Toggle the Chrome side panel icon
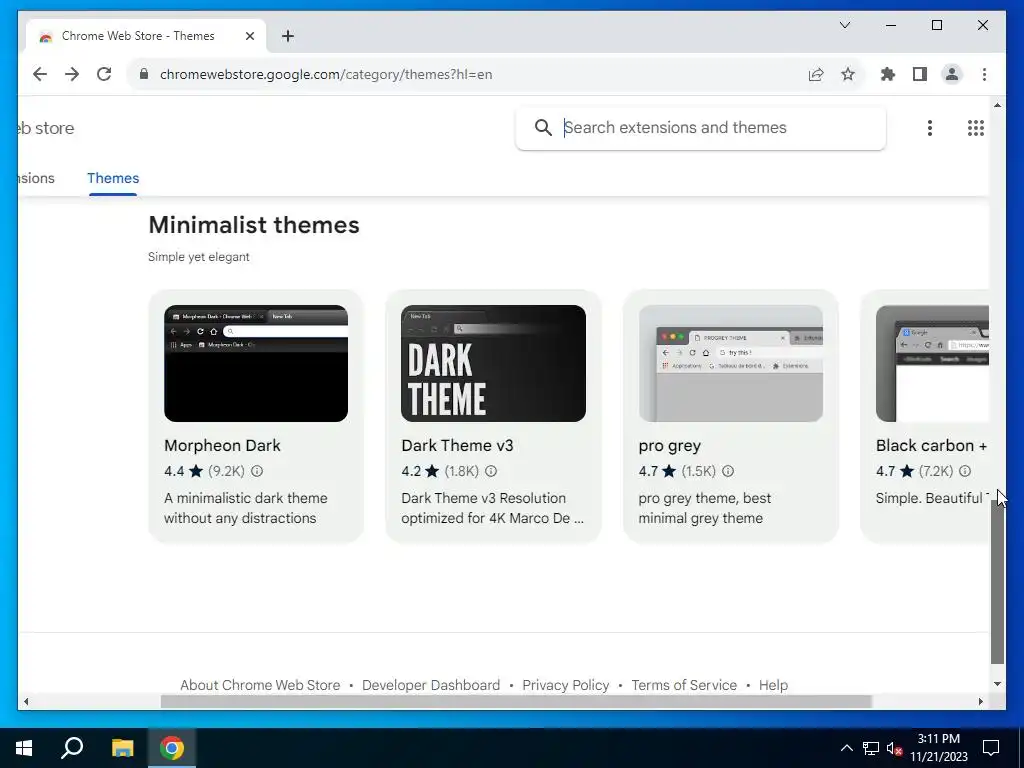 [x=920, y=74]
